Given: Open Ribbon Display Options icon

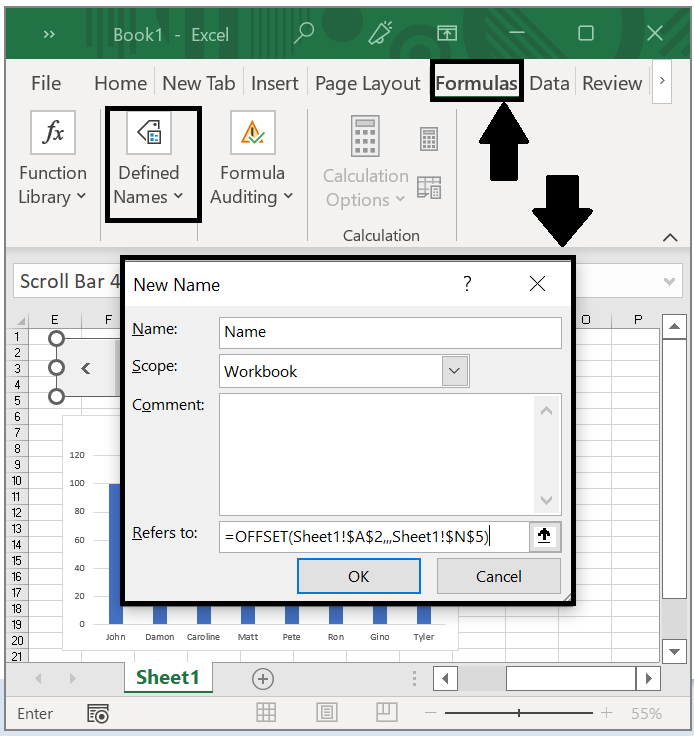Looking at the screenshot, I should click(x=447, y=33).
